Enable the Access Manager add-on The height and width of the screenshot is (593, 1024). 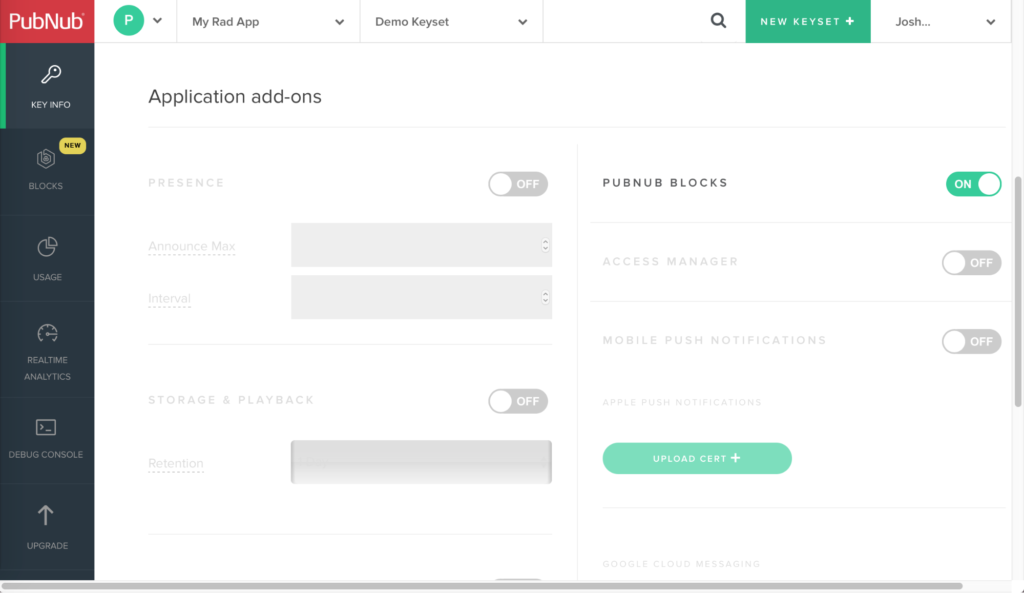coord(970,262)
